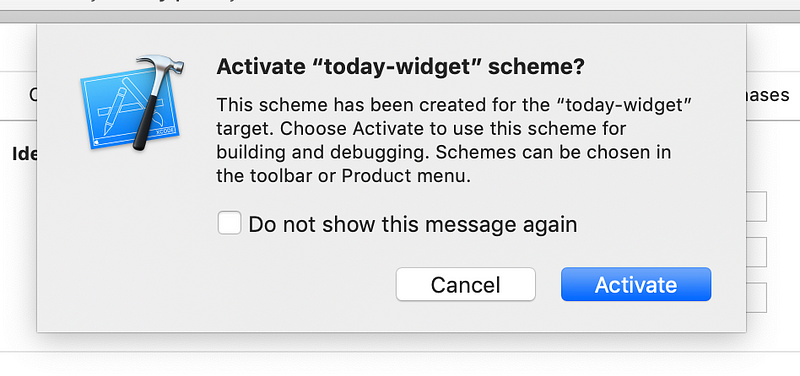
Task: Click the Activate today-widget scheme heading
Action: (401, 67)
